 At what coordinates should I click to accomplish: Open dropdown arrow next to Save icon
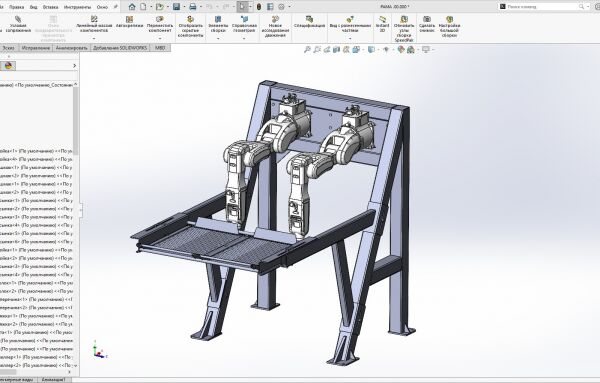coord(184,7)
